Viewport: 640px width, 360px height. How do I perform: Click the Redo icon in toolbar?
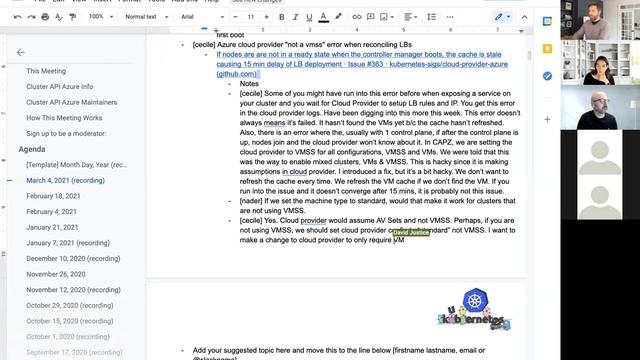coord(31,17)
